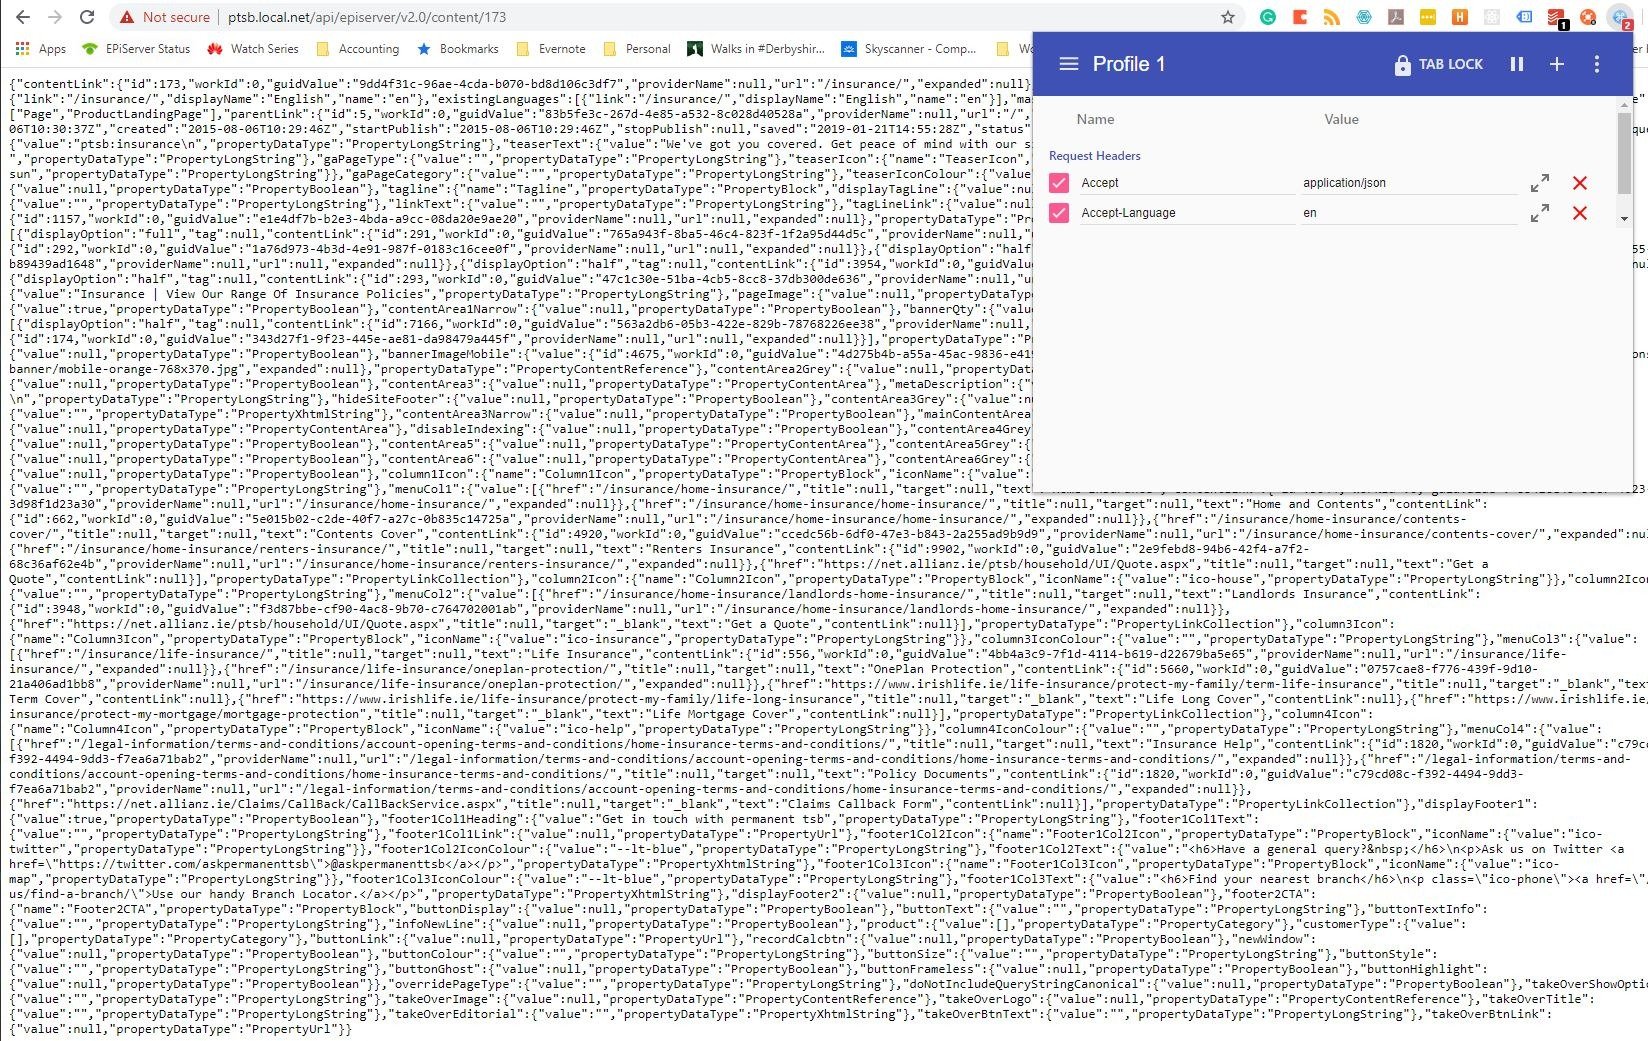Open the Walks in #Derbyshire bookmark
This screenshot has height=1041, width=1648.
(x=756, y=48)
